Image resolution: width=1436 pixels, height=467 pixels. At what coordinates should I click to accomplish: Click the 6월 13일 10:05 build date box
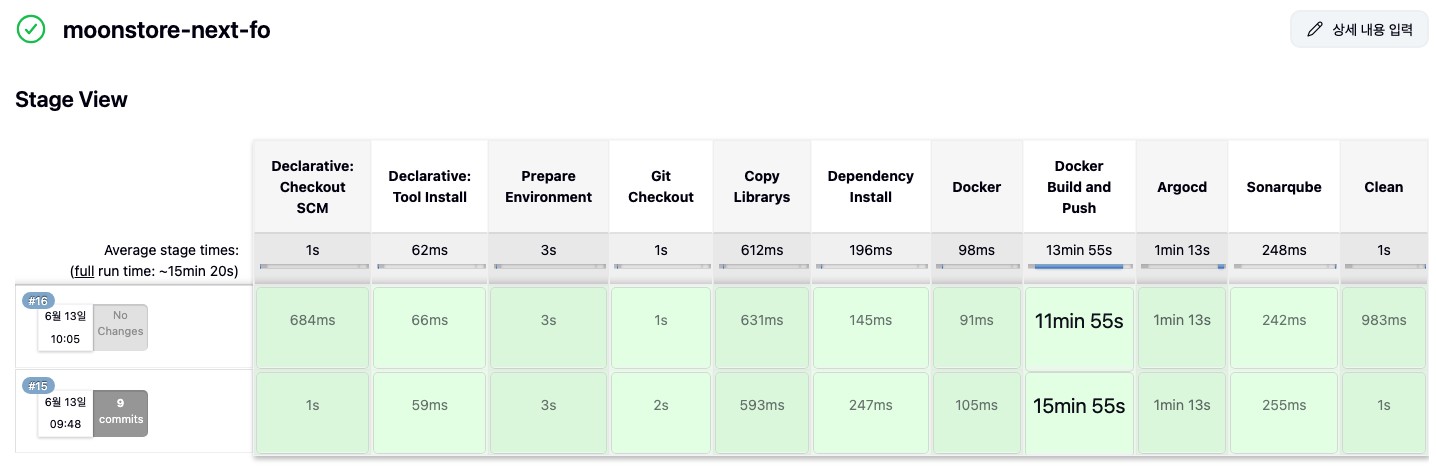pos(65,328)
